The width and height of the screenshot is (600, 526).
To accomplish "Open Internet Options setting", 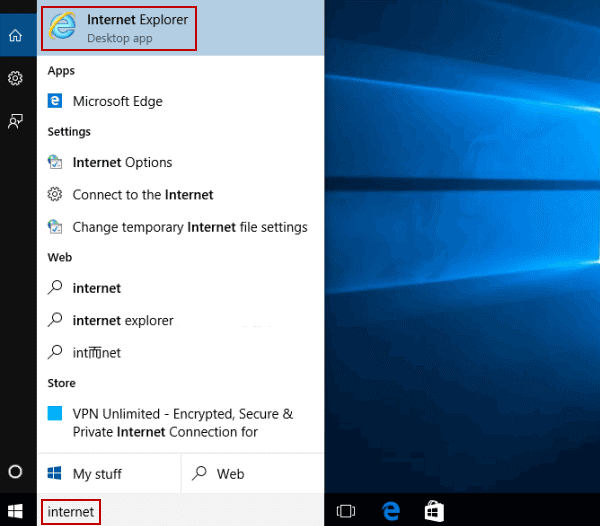I will coord(180,163).
